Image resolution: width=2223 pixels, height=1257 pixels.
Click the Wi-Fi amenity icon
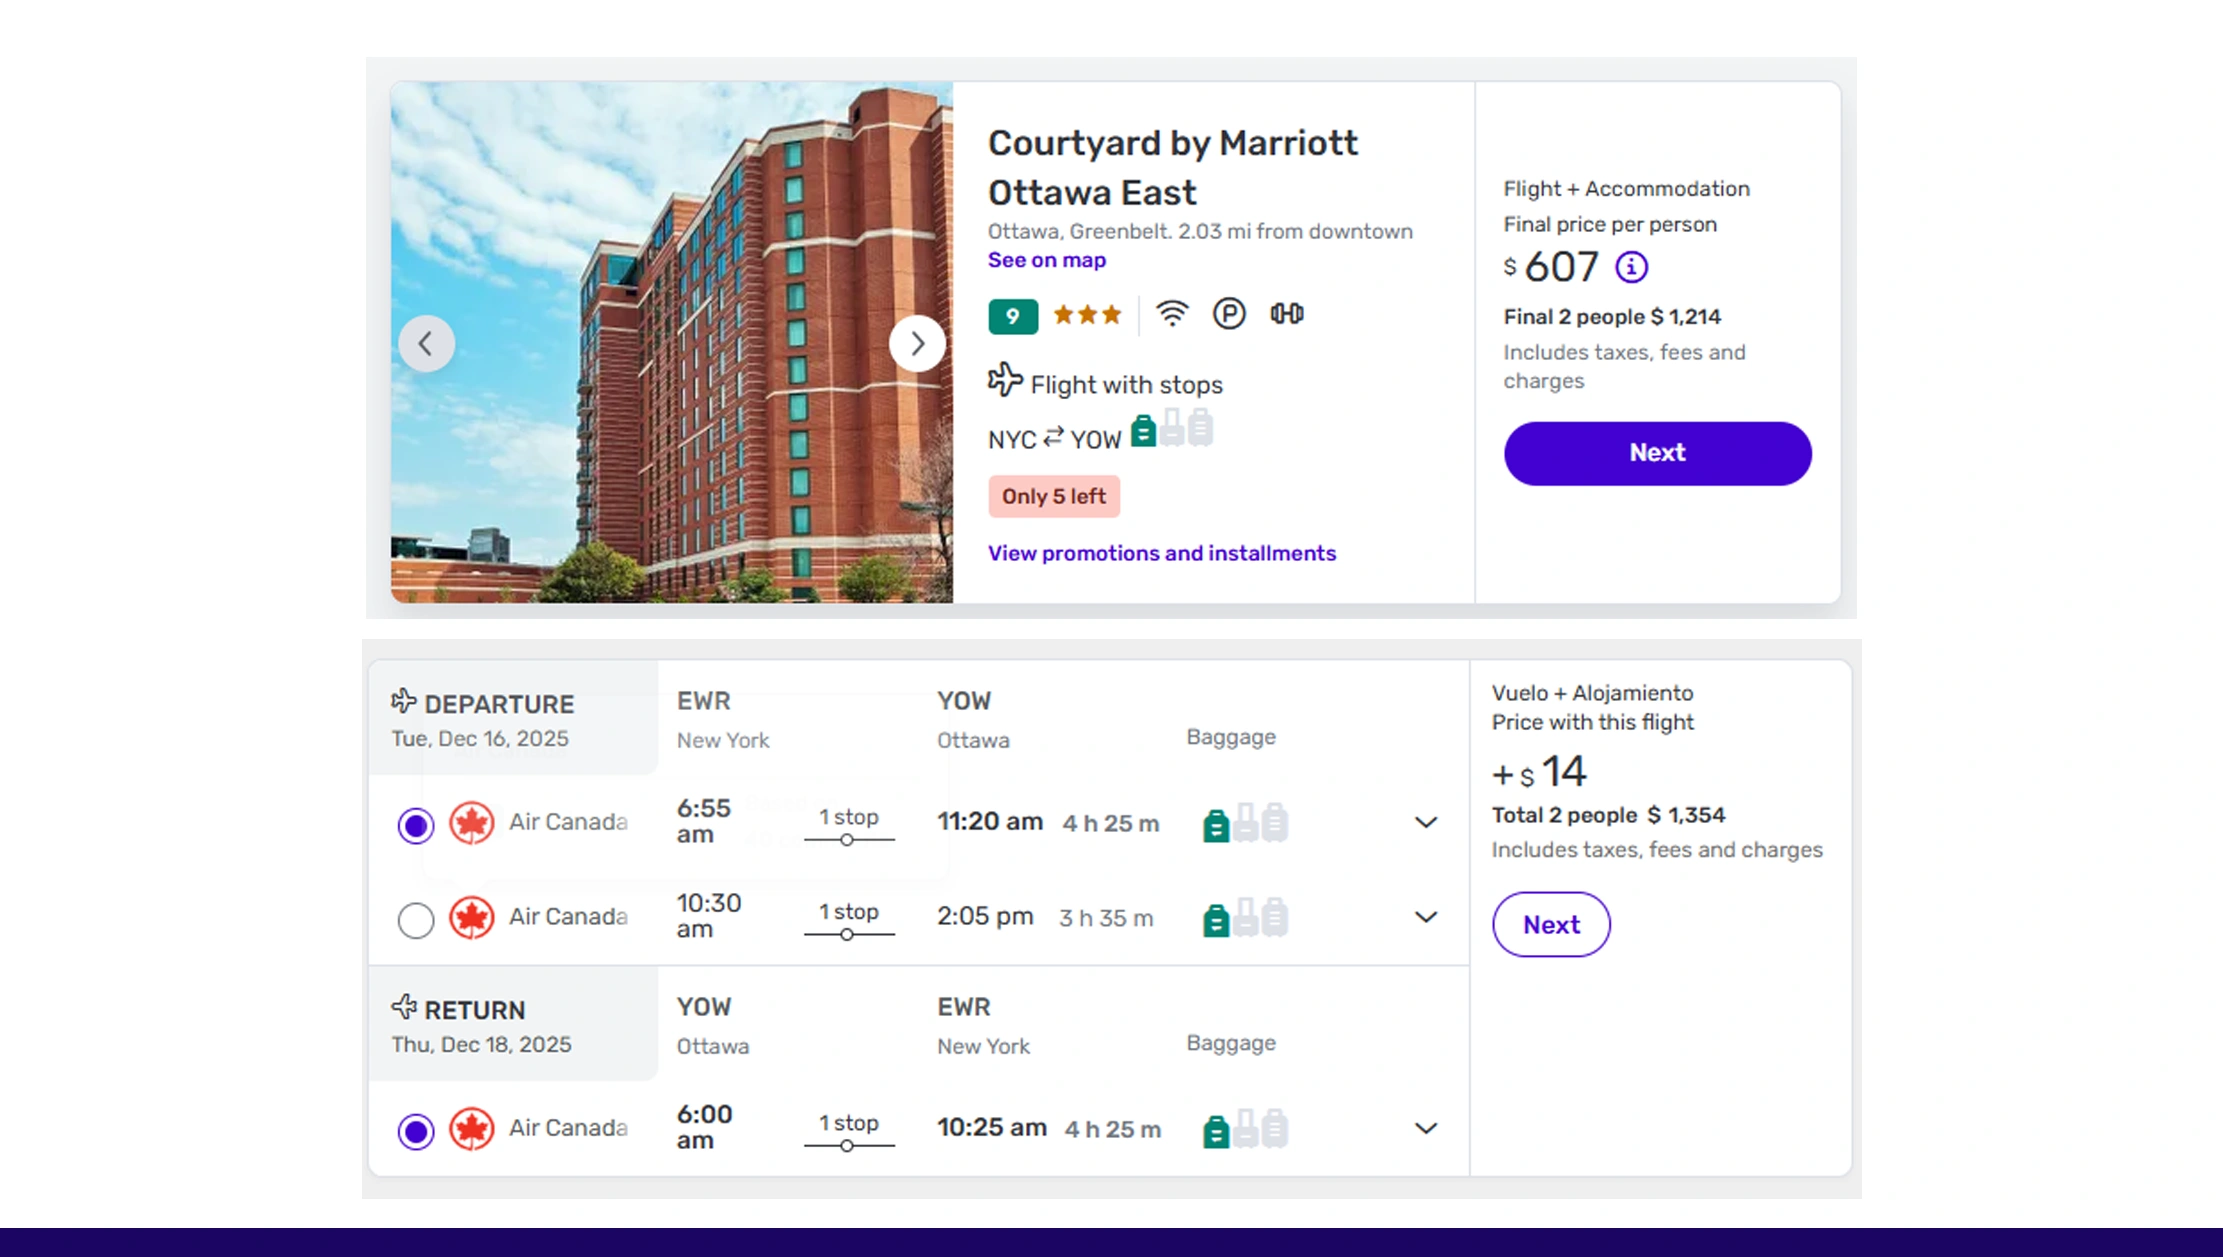(1172, 314)
